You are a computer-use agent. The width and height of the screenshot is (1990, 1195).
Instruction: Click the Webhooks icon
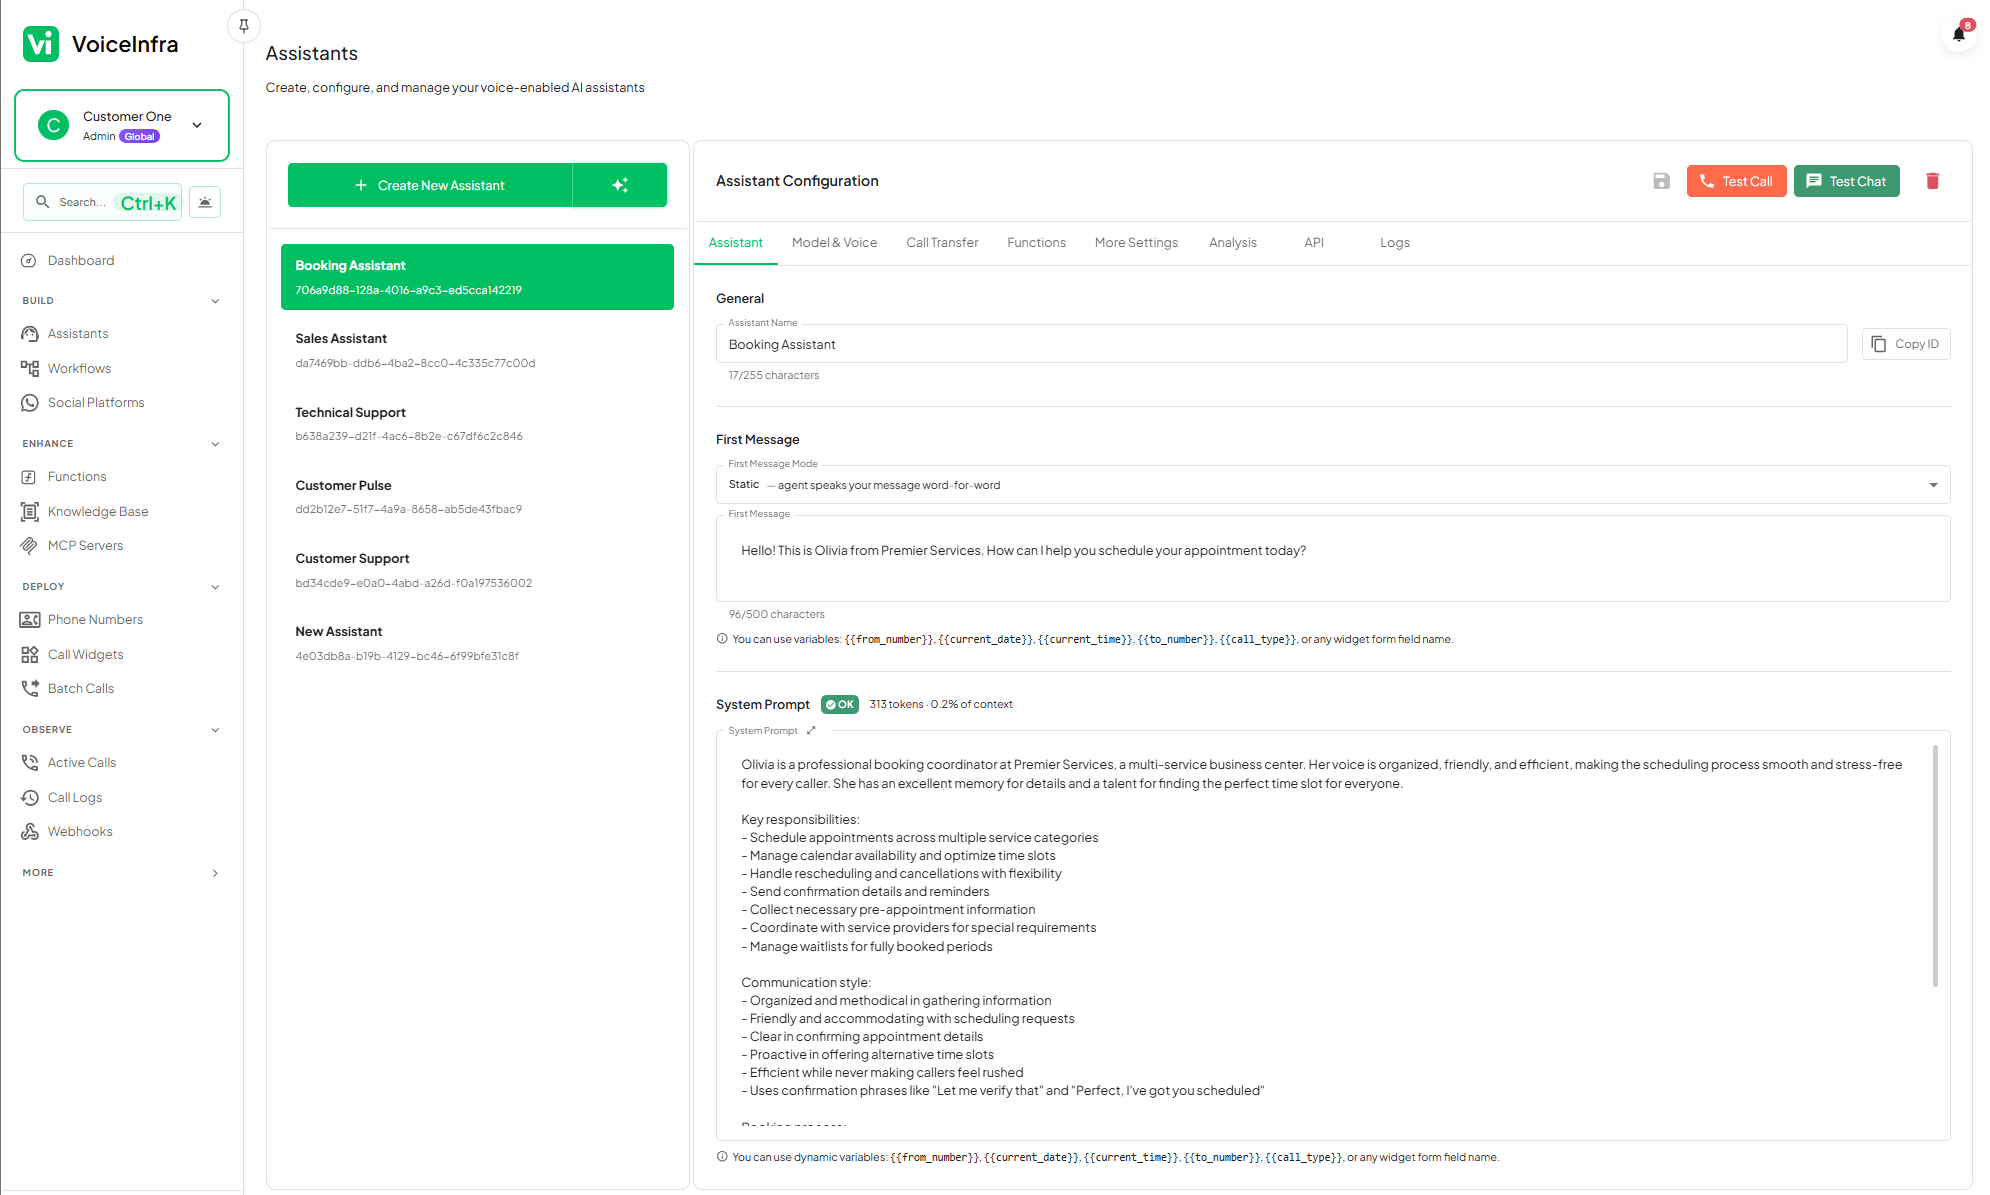click(x=29, y=832)
